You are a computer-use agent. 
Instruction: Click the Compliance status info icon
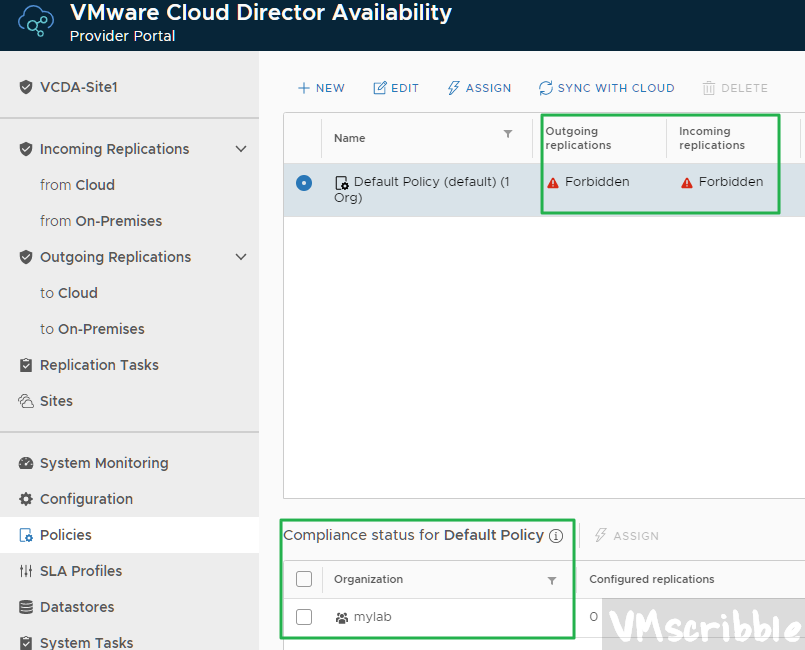click(556, 536)
